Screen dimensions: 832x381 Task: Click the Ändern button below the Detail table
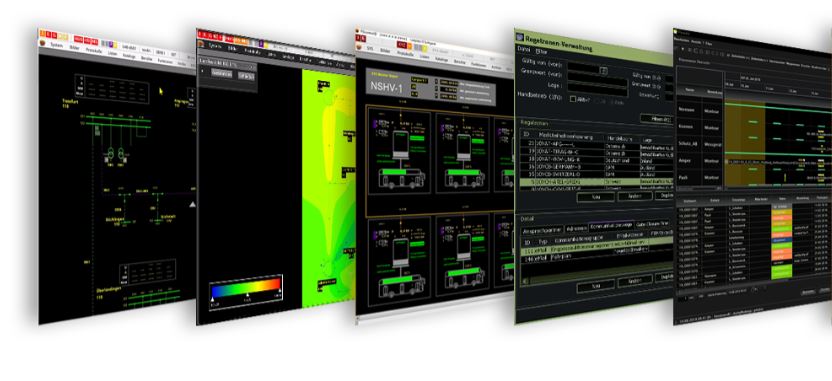(635, 282)
